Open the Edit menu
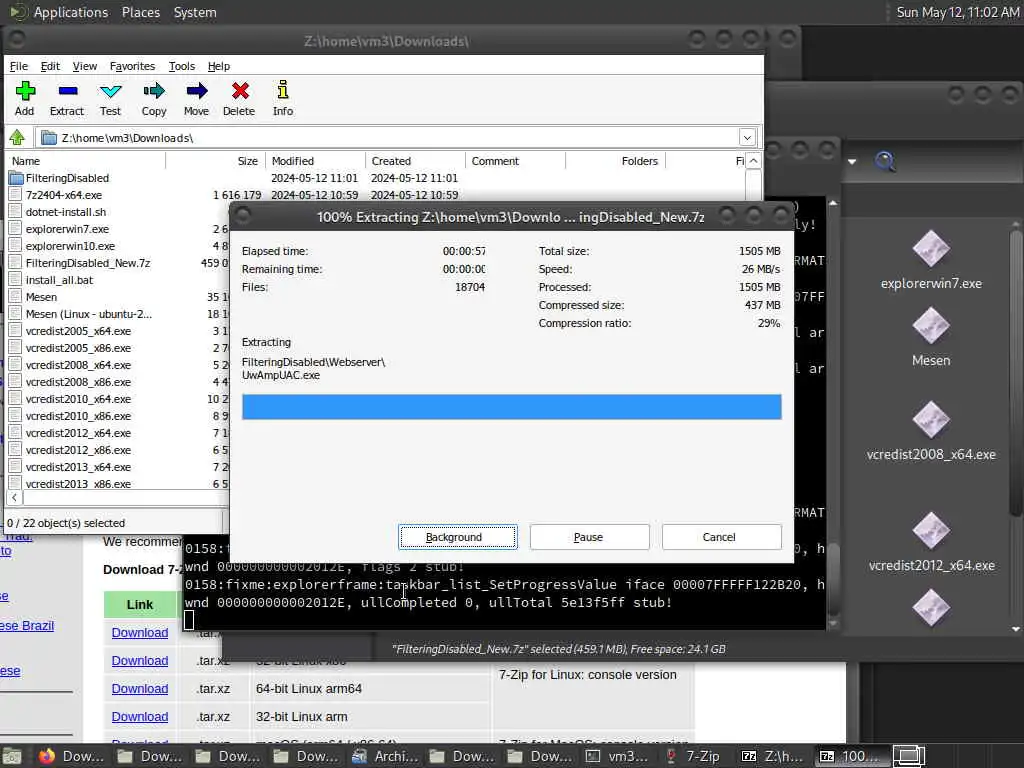This screenshot has width=1024, height=768. click(50, 66)
